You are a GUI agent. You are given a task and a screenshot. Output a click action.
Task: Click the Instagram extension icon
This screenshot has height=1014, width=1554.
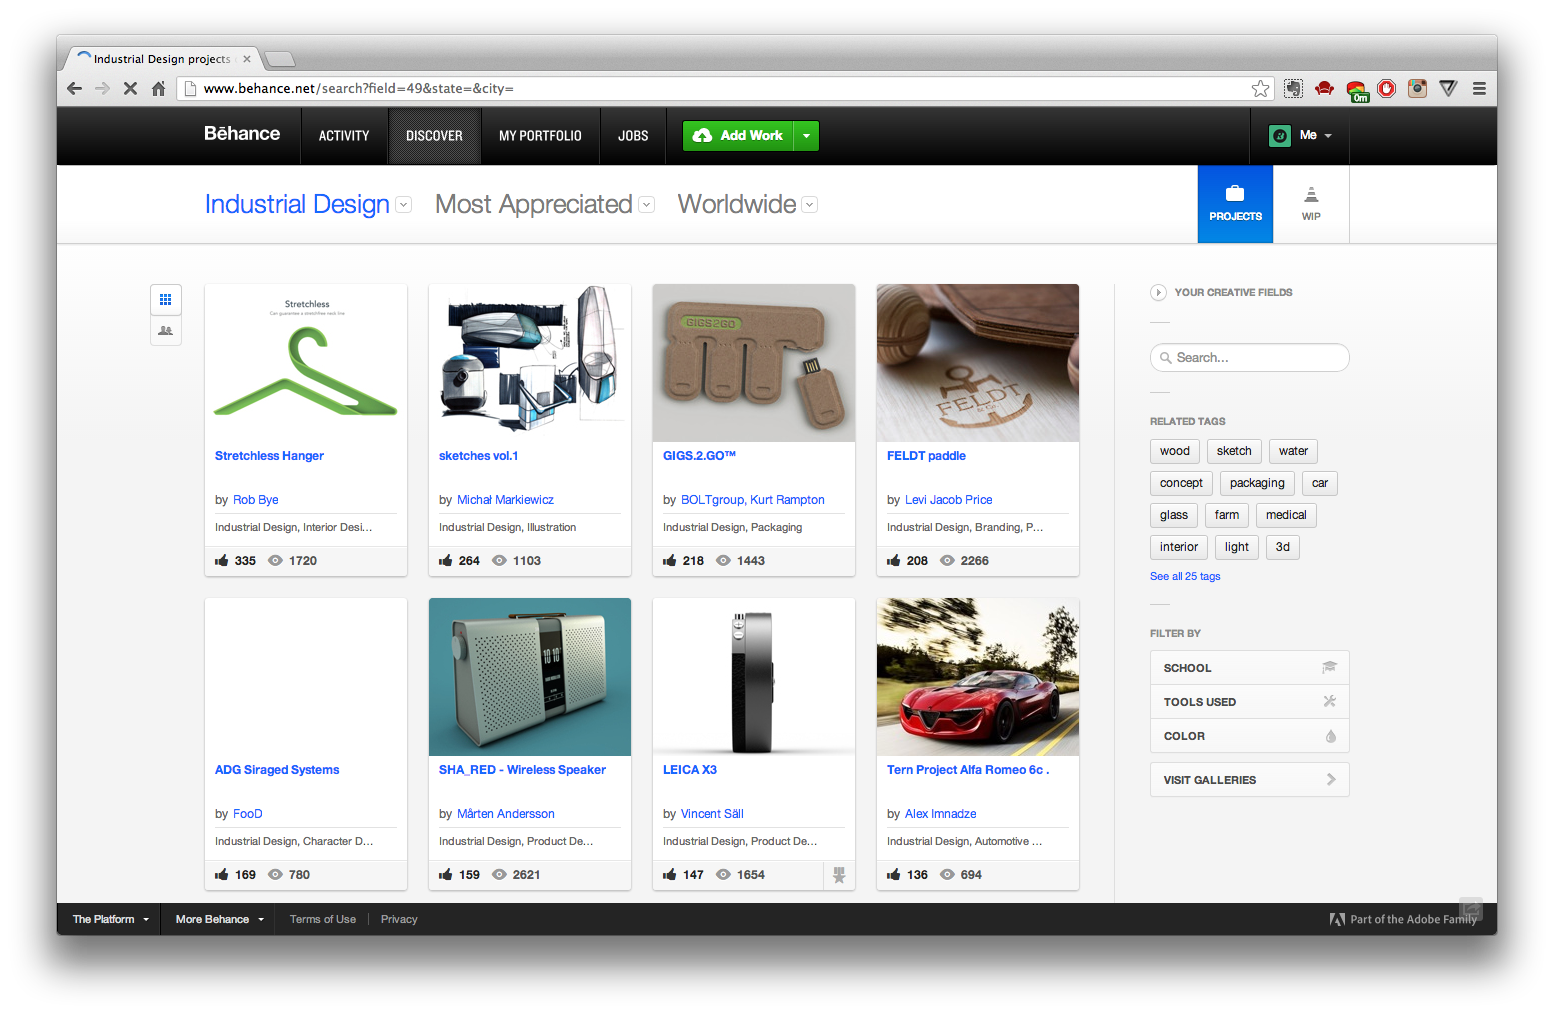coord(1417,89)
